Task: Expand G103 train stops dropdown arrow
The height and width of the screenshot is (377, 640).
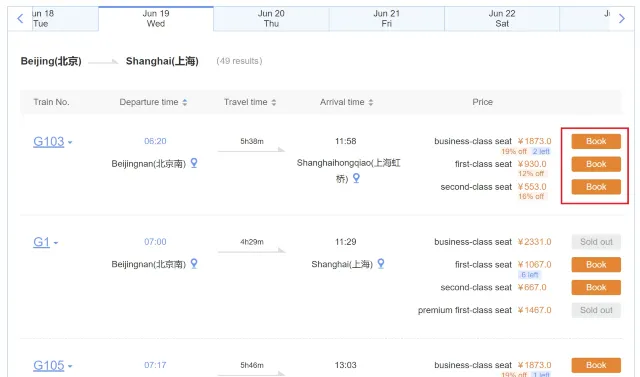Action: coord(70,142)
